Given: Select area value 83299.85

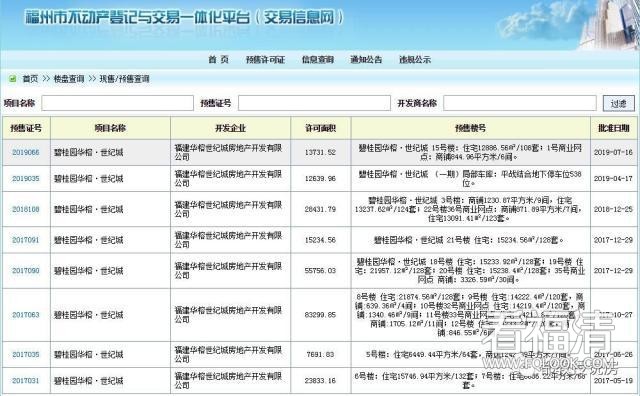Looking at the screenshot, I should pos(320,315).
